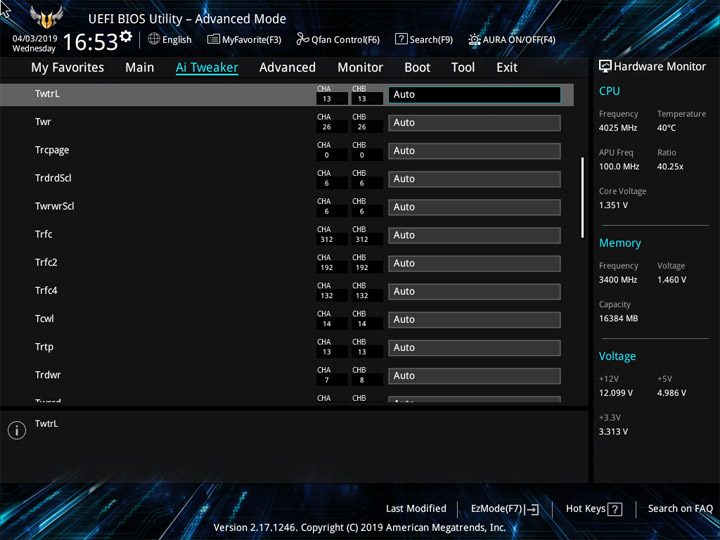Select the Tcwl row label
The image size is (720, 540).
(x=44, y=319)
